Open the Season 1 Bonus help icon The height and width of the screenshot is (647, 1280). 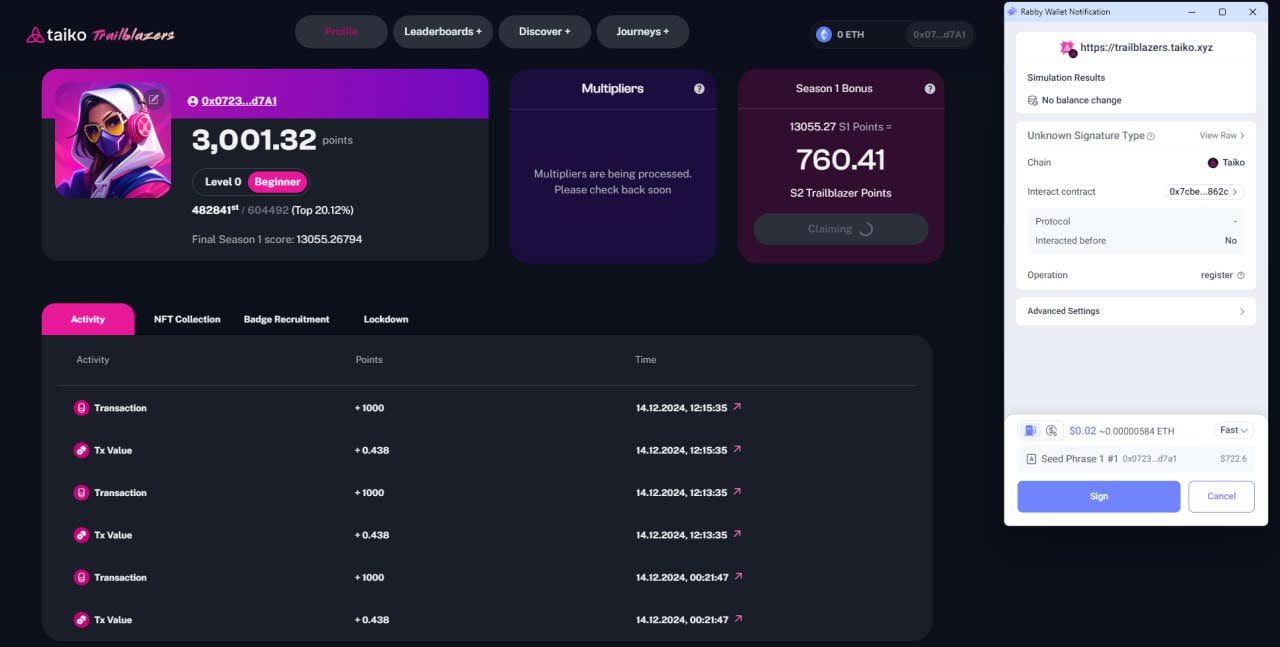coord(930,89)
